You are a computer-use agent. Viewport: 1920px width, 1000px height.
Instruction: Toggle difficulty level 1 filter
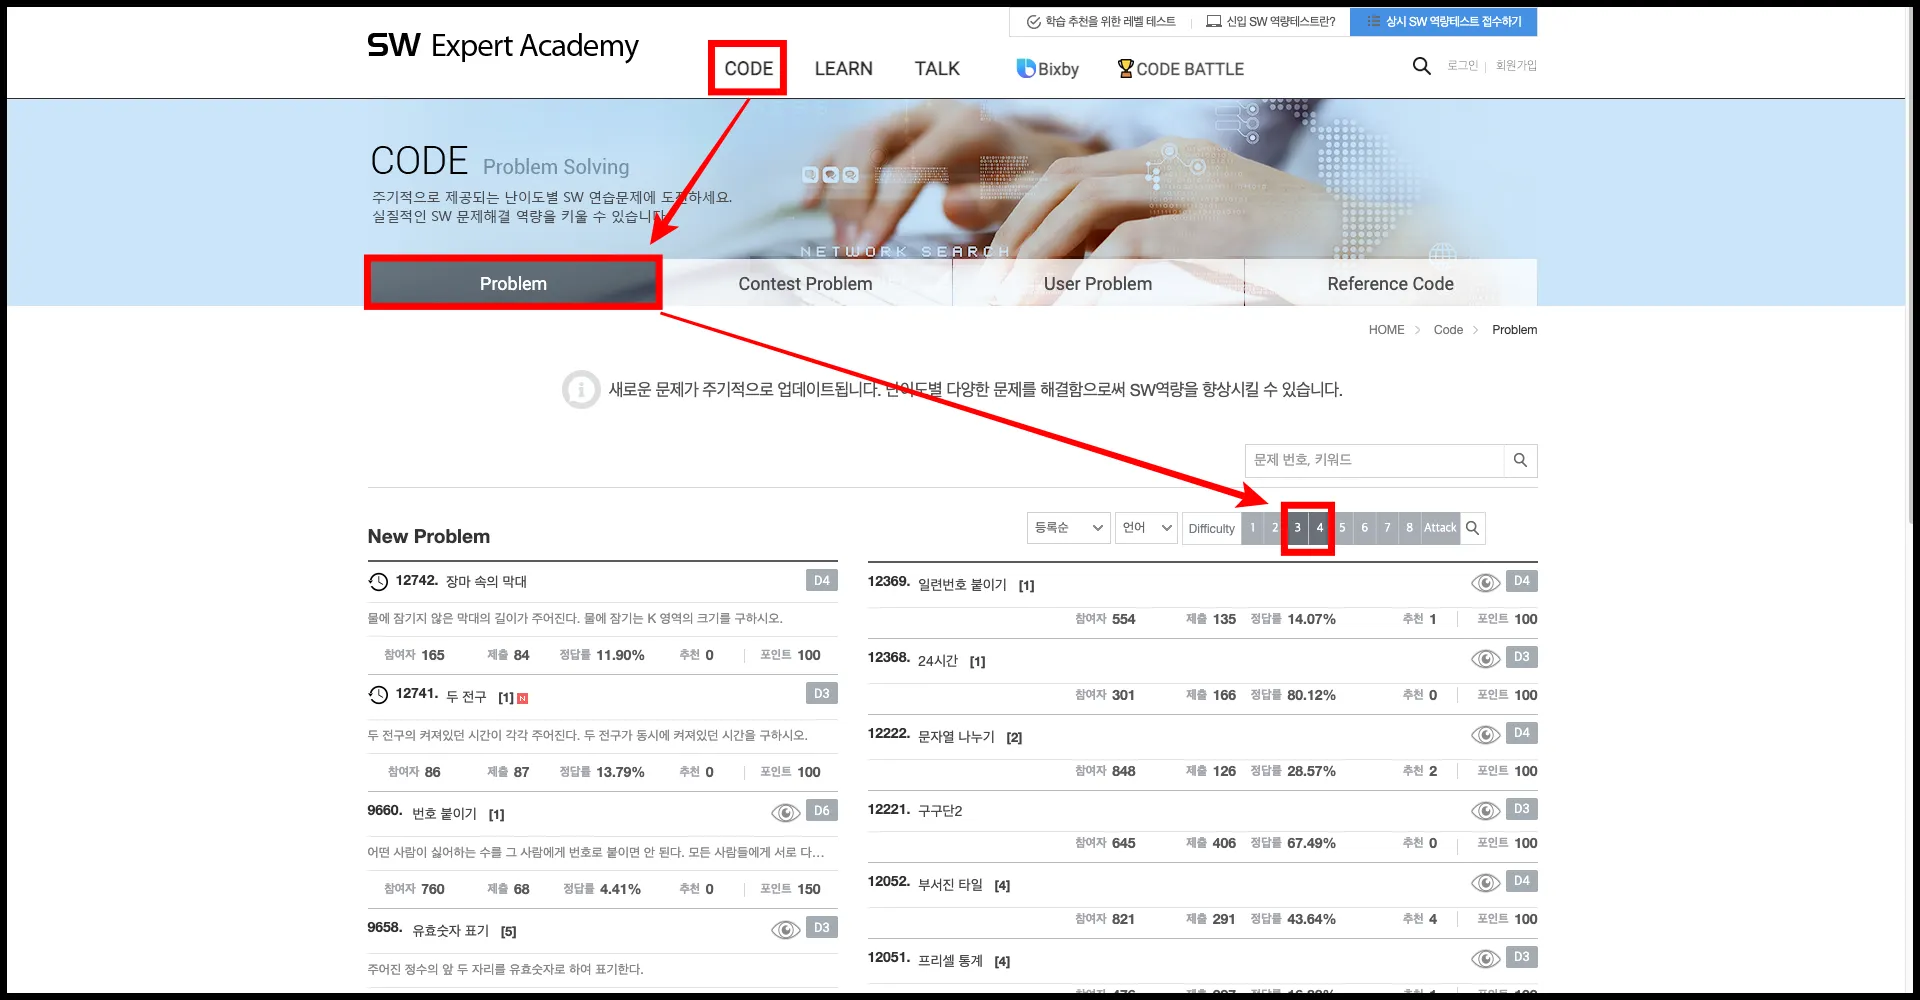click(1252, 528)
